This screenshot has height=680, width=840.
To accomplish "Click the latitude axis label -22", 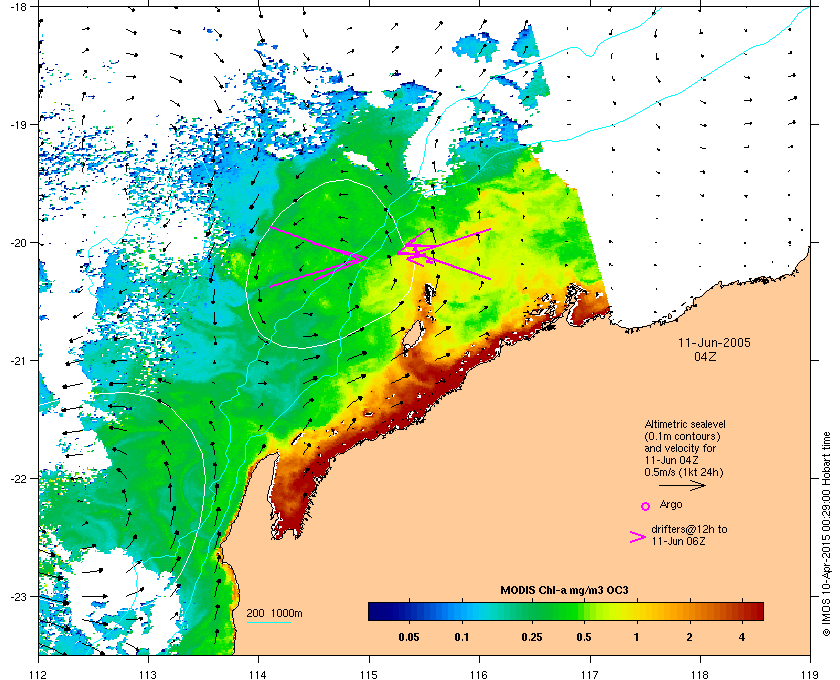I will coord(19,479).
